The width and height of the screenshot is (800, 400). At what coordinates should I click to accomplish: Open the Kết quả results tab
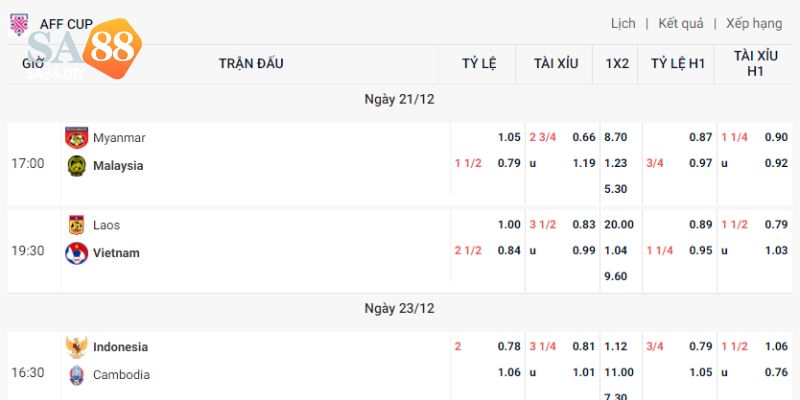pos(681,23)
